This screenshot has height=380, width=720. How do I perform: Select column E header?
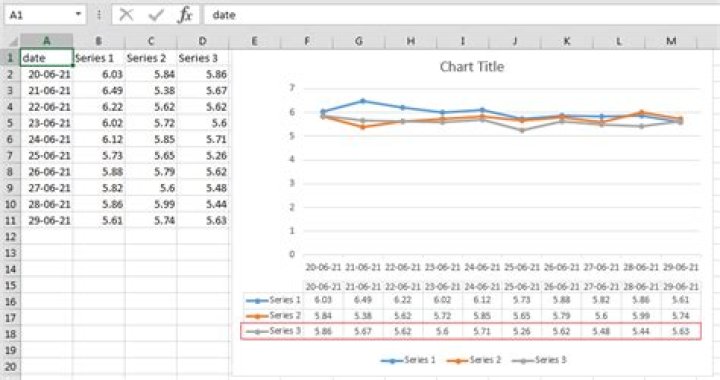[x=254, y=41]
